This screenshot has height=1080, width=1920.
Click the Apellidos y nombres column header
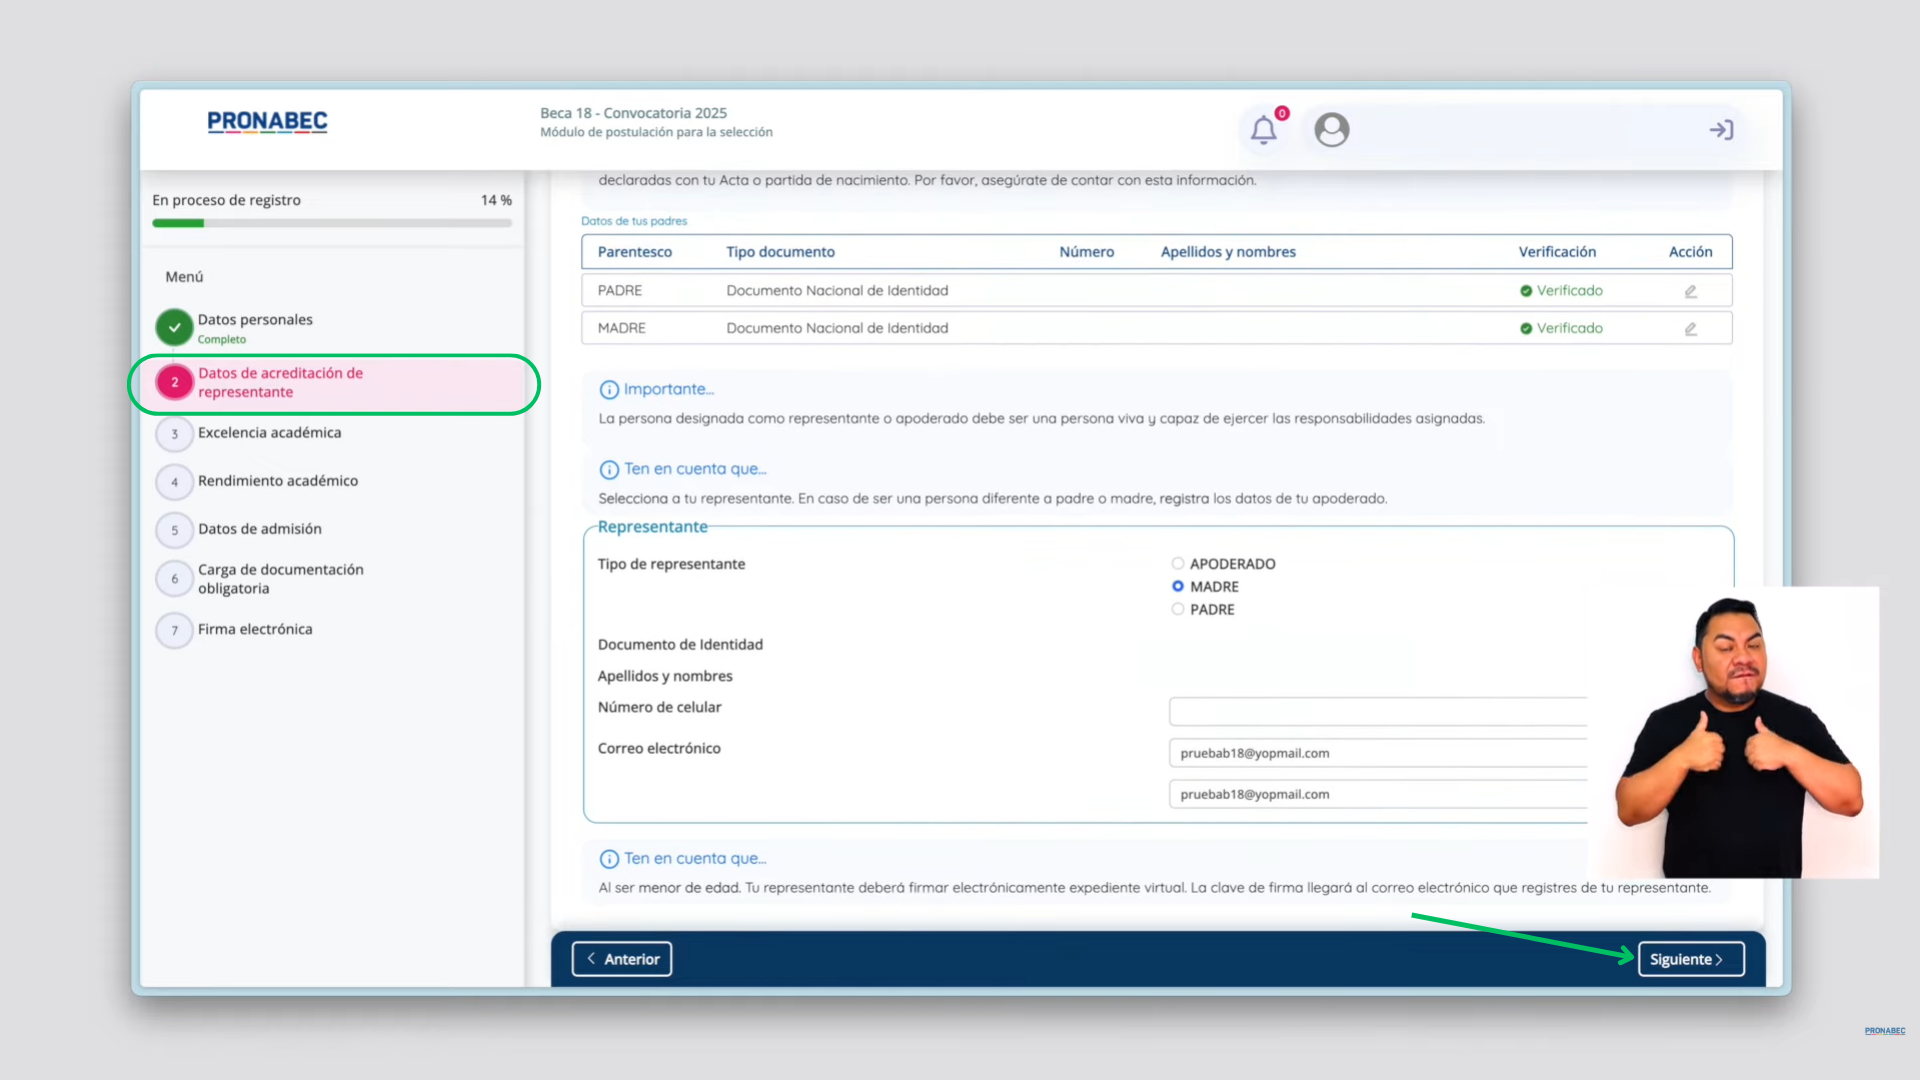[1228, 252]
